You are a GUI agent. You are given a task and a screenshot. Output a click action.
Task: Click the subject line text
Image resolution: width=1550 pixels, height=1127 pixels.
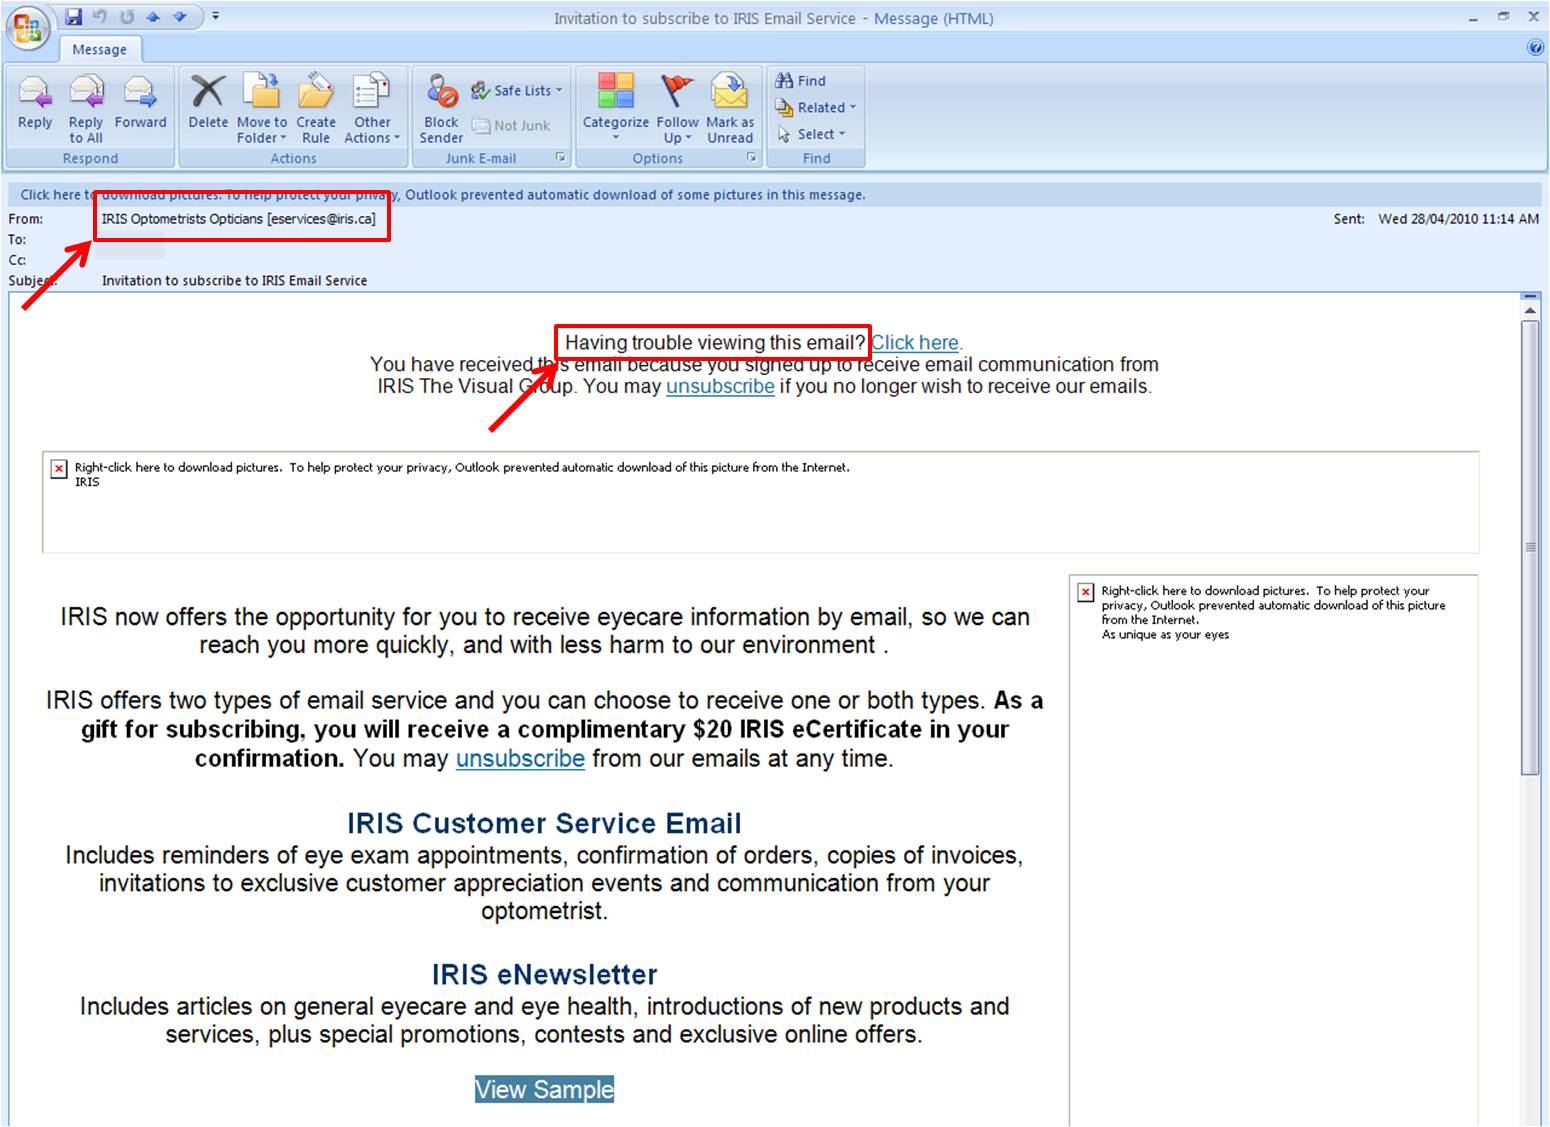[234, 281]
